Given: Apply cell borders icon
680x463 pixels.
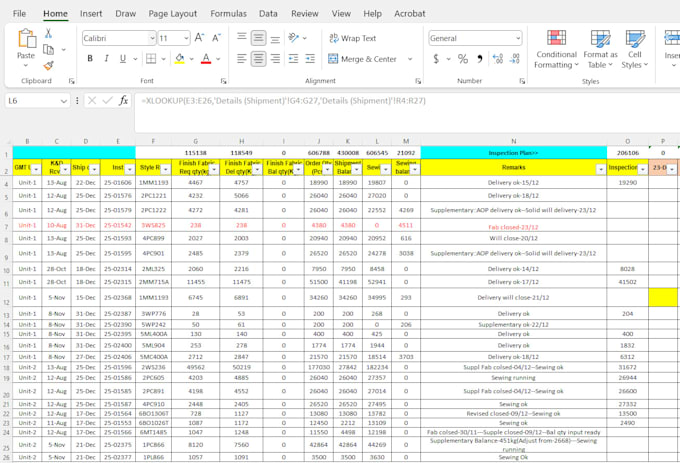Looking at the screenshot, I should (151, 59).
